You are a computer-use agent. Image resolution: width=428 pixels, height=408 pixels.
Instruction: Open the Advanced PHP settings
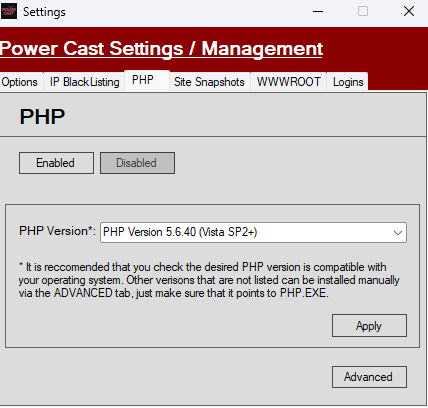[x=369, y=377]
